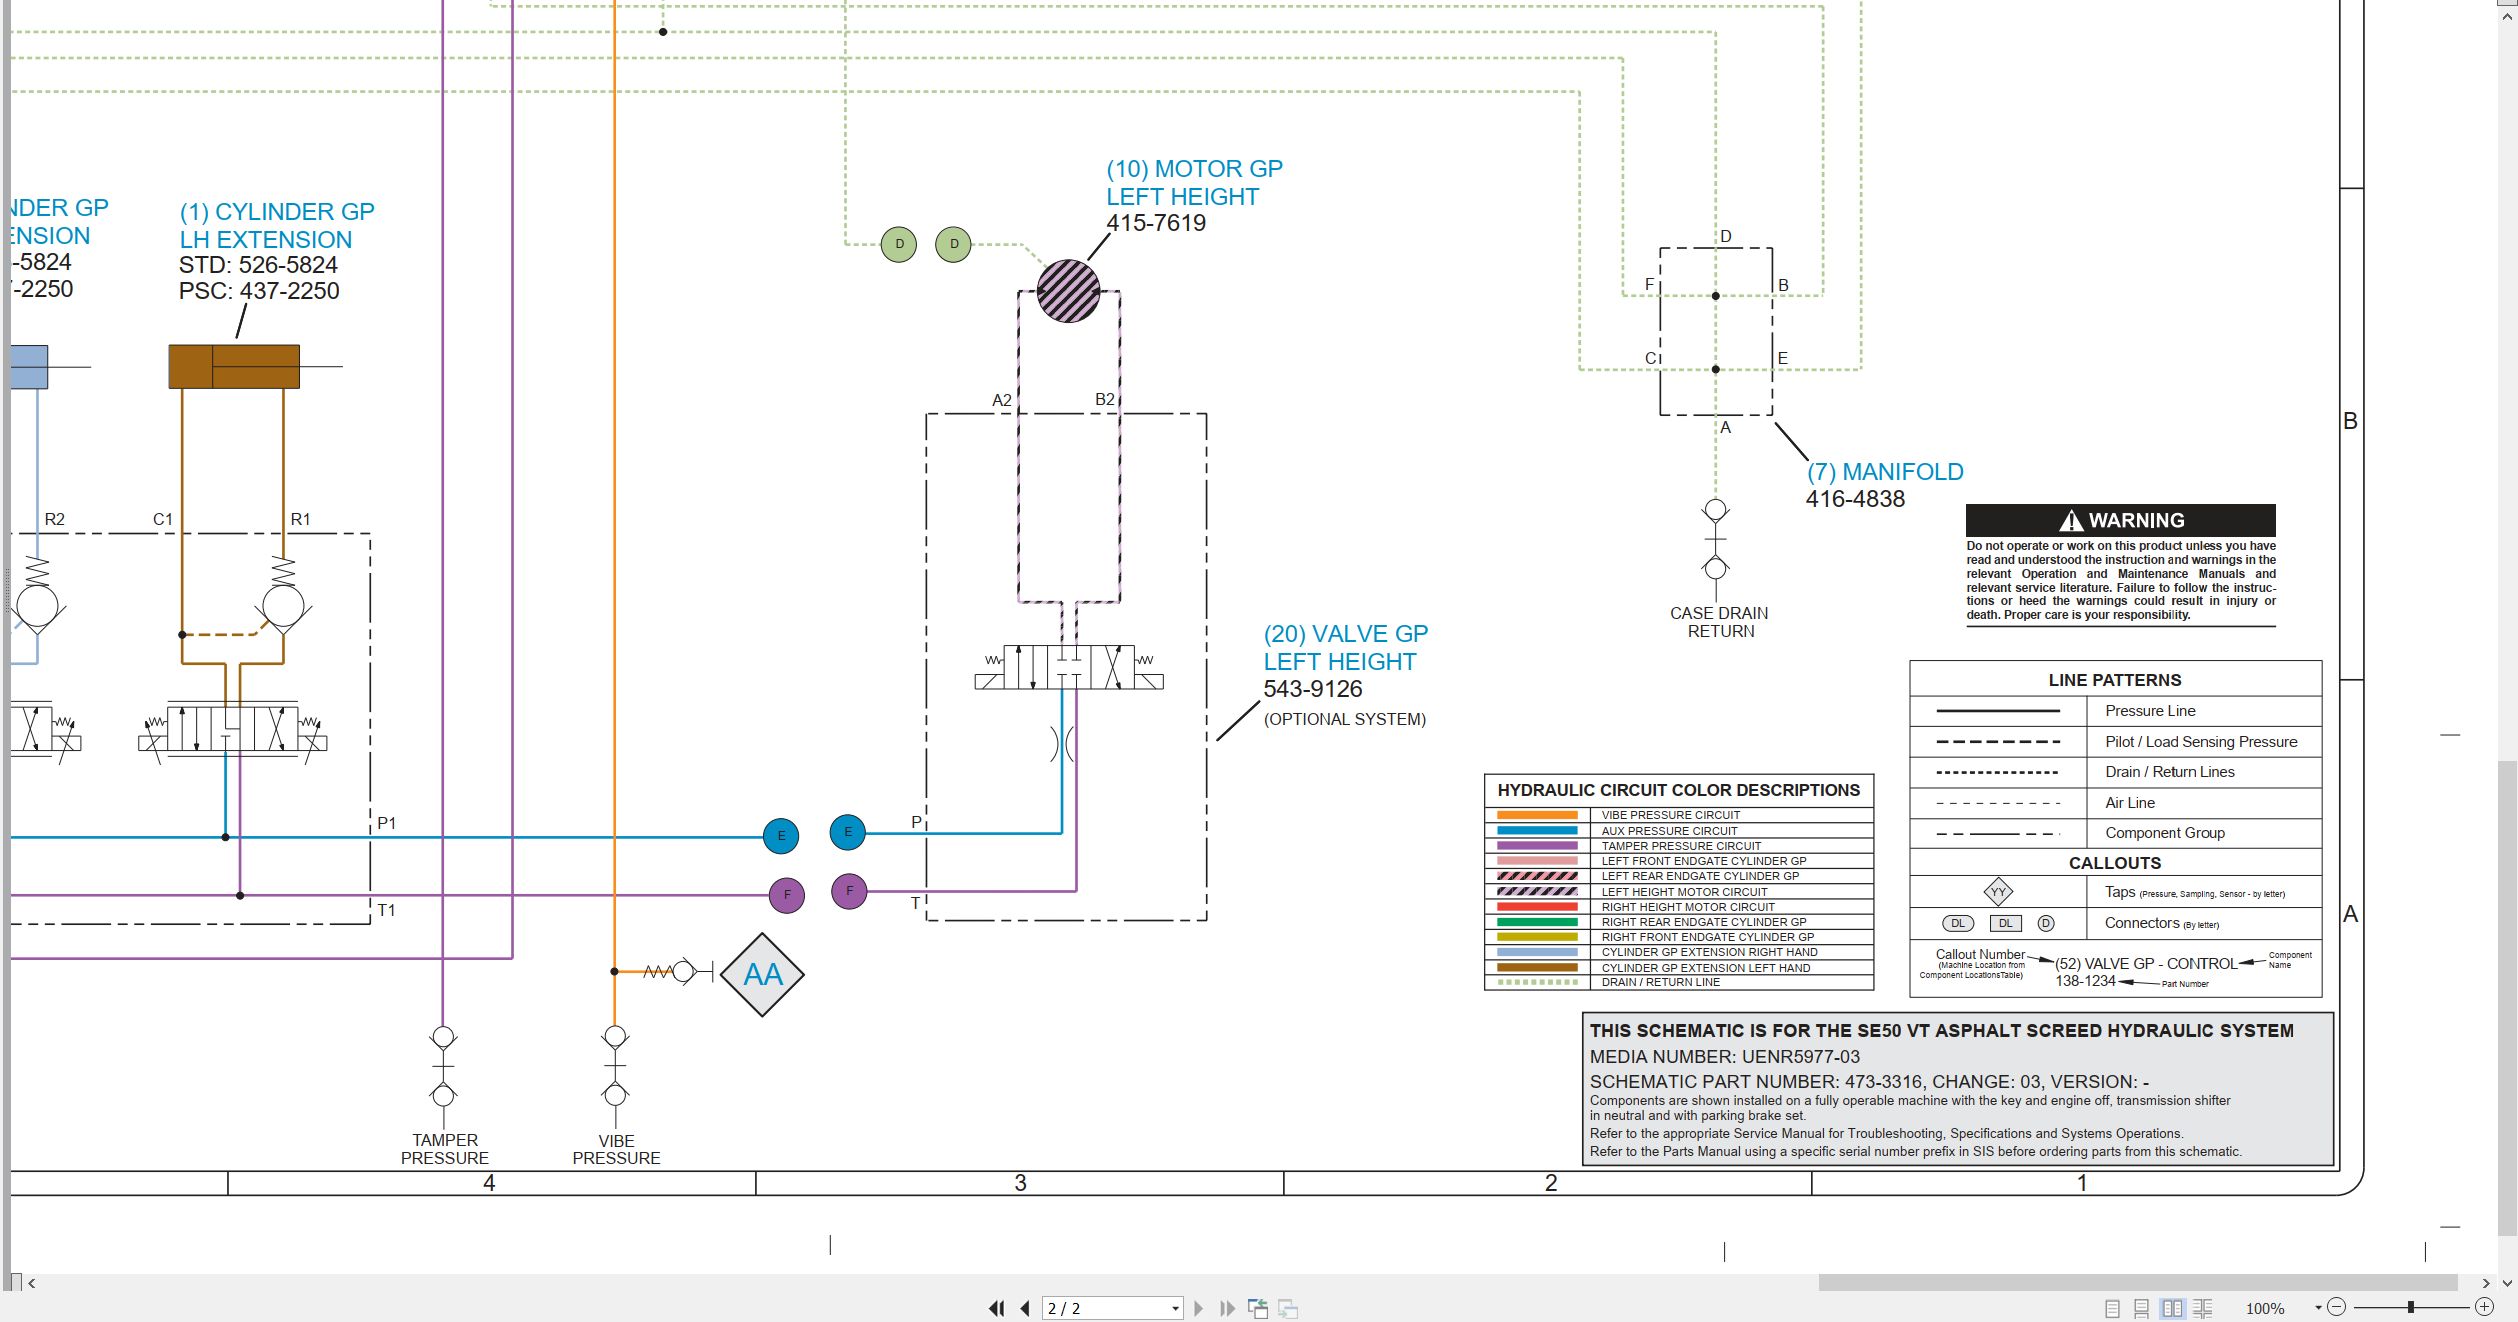Click the AA pressure tap diamond

point(762,975)
